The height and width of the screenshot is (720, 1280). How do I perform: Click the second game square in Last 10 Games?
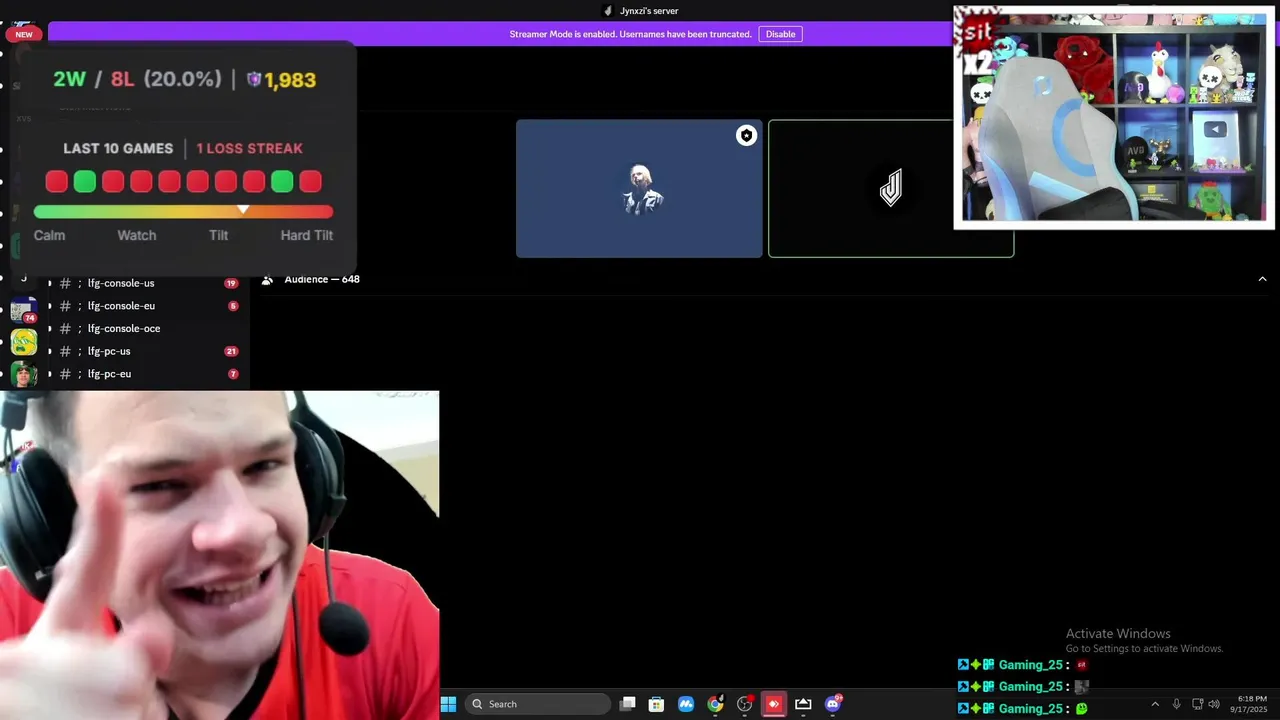pos(85,181)
